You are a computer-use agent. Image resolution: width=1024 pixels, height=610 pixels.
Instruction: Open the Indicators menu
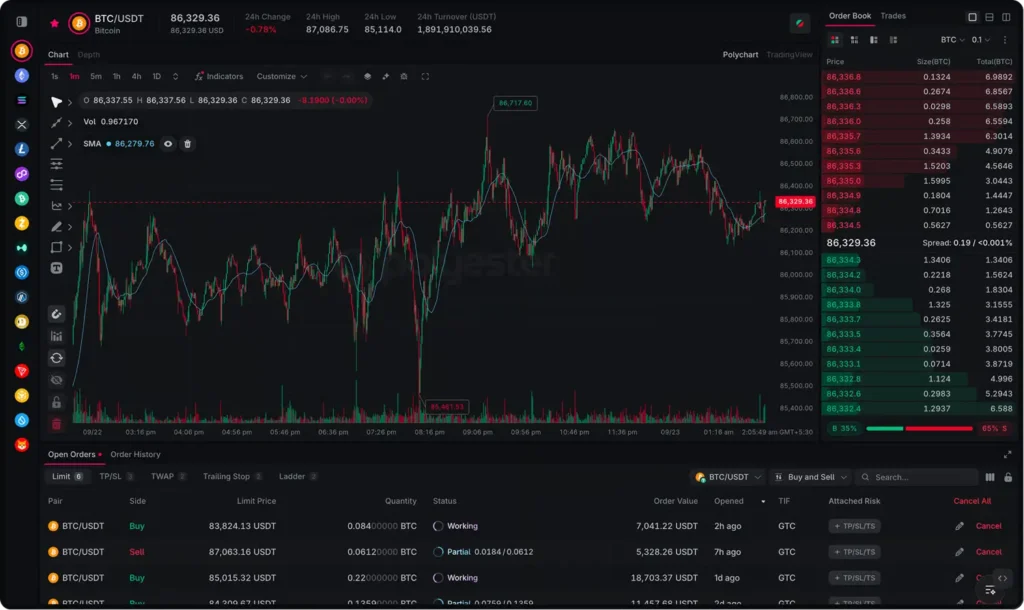point(219,76)
